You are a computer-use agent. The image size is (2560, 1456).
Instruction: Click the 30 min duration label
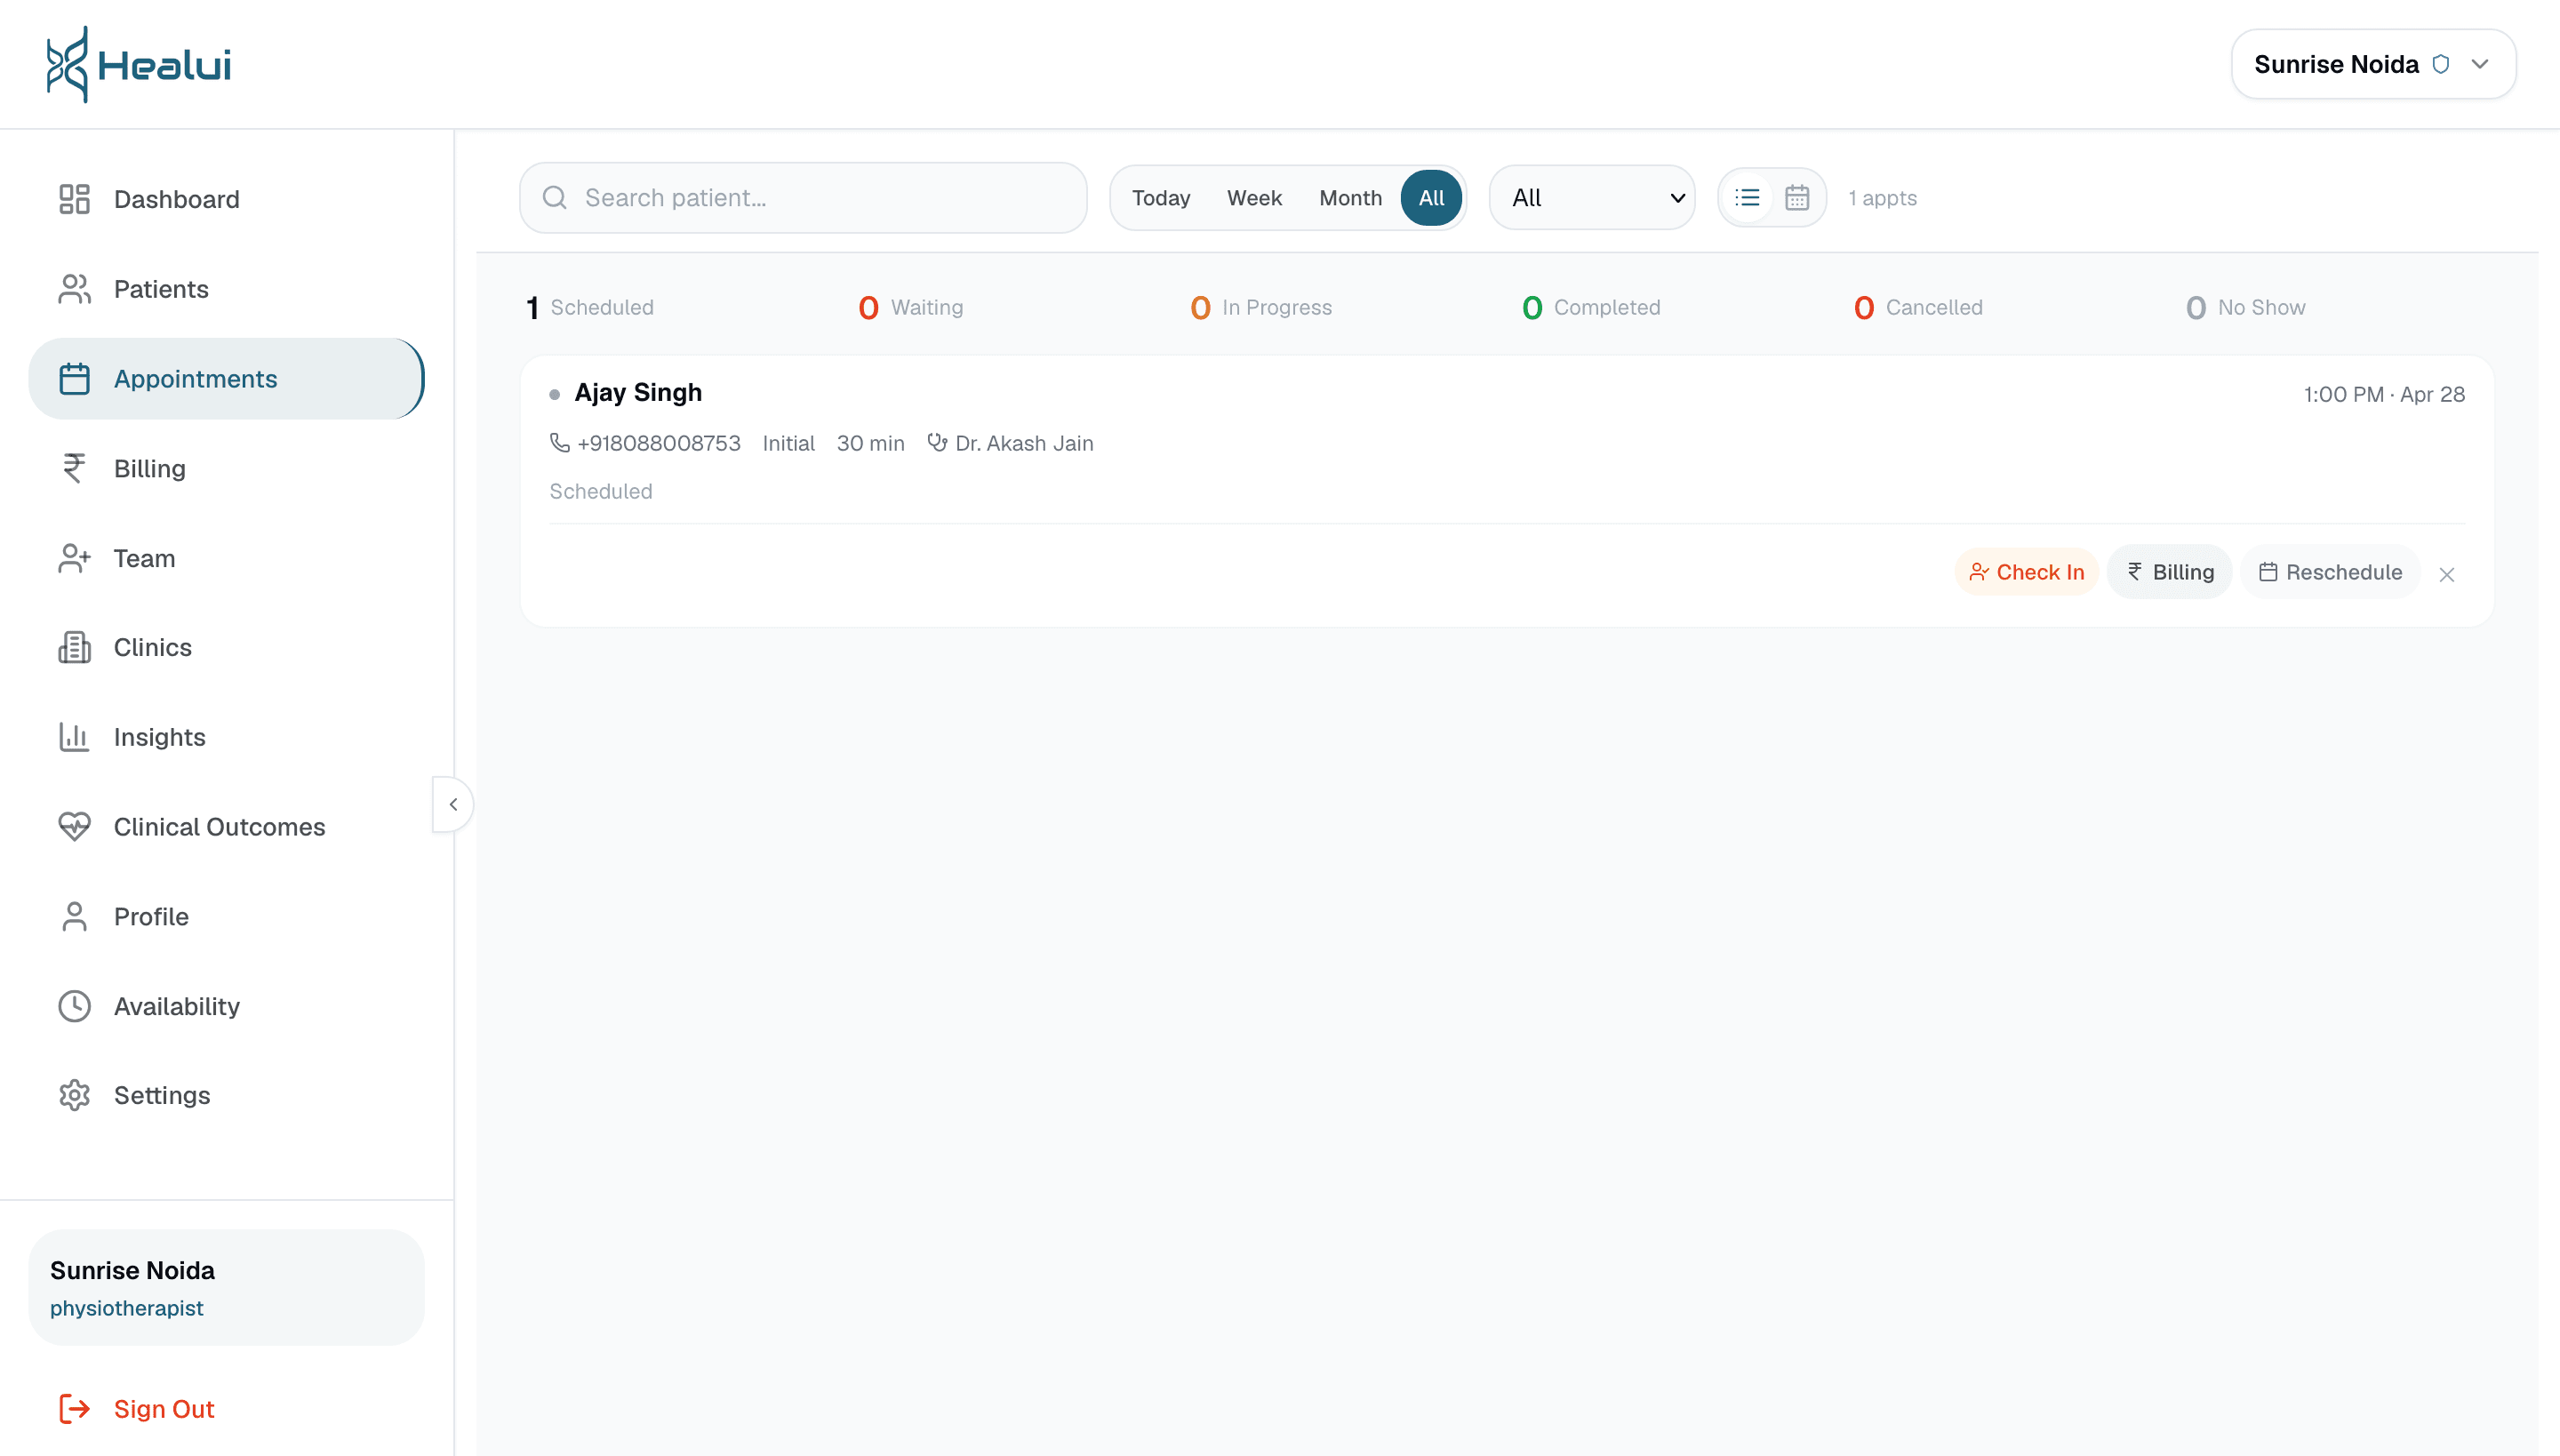(870, 443)
